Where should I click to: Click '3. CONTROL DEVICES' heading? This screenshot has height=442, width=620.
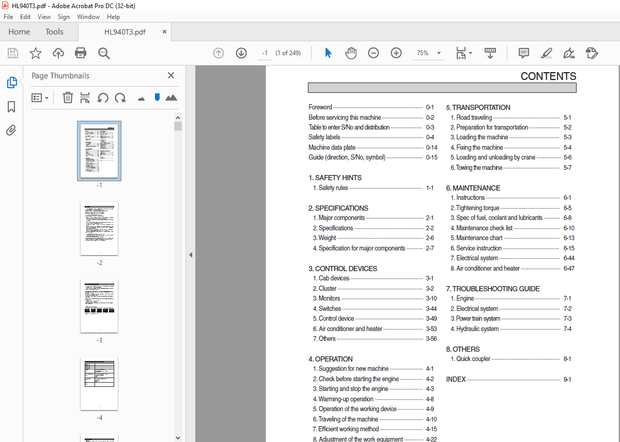tap(343, 268)
